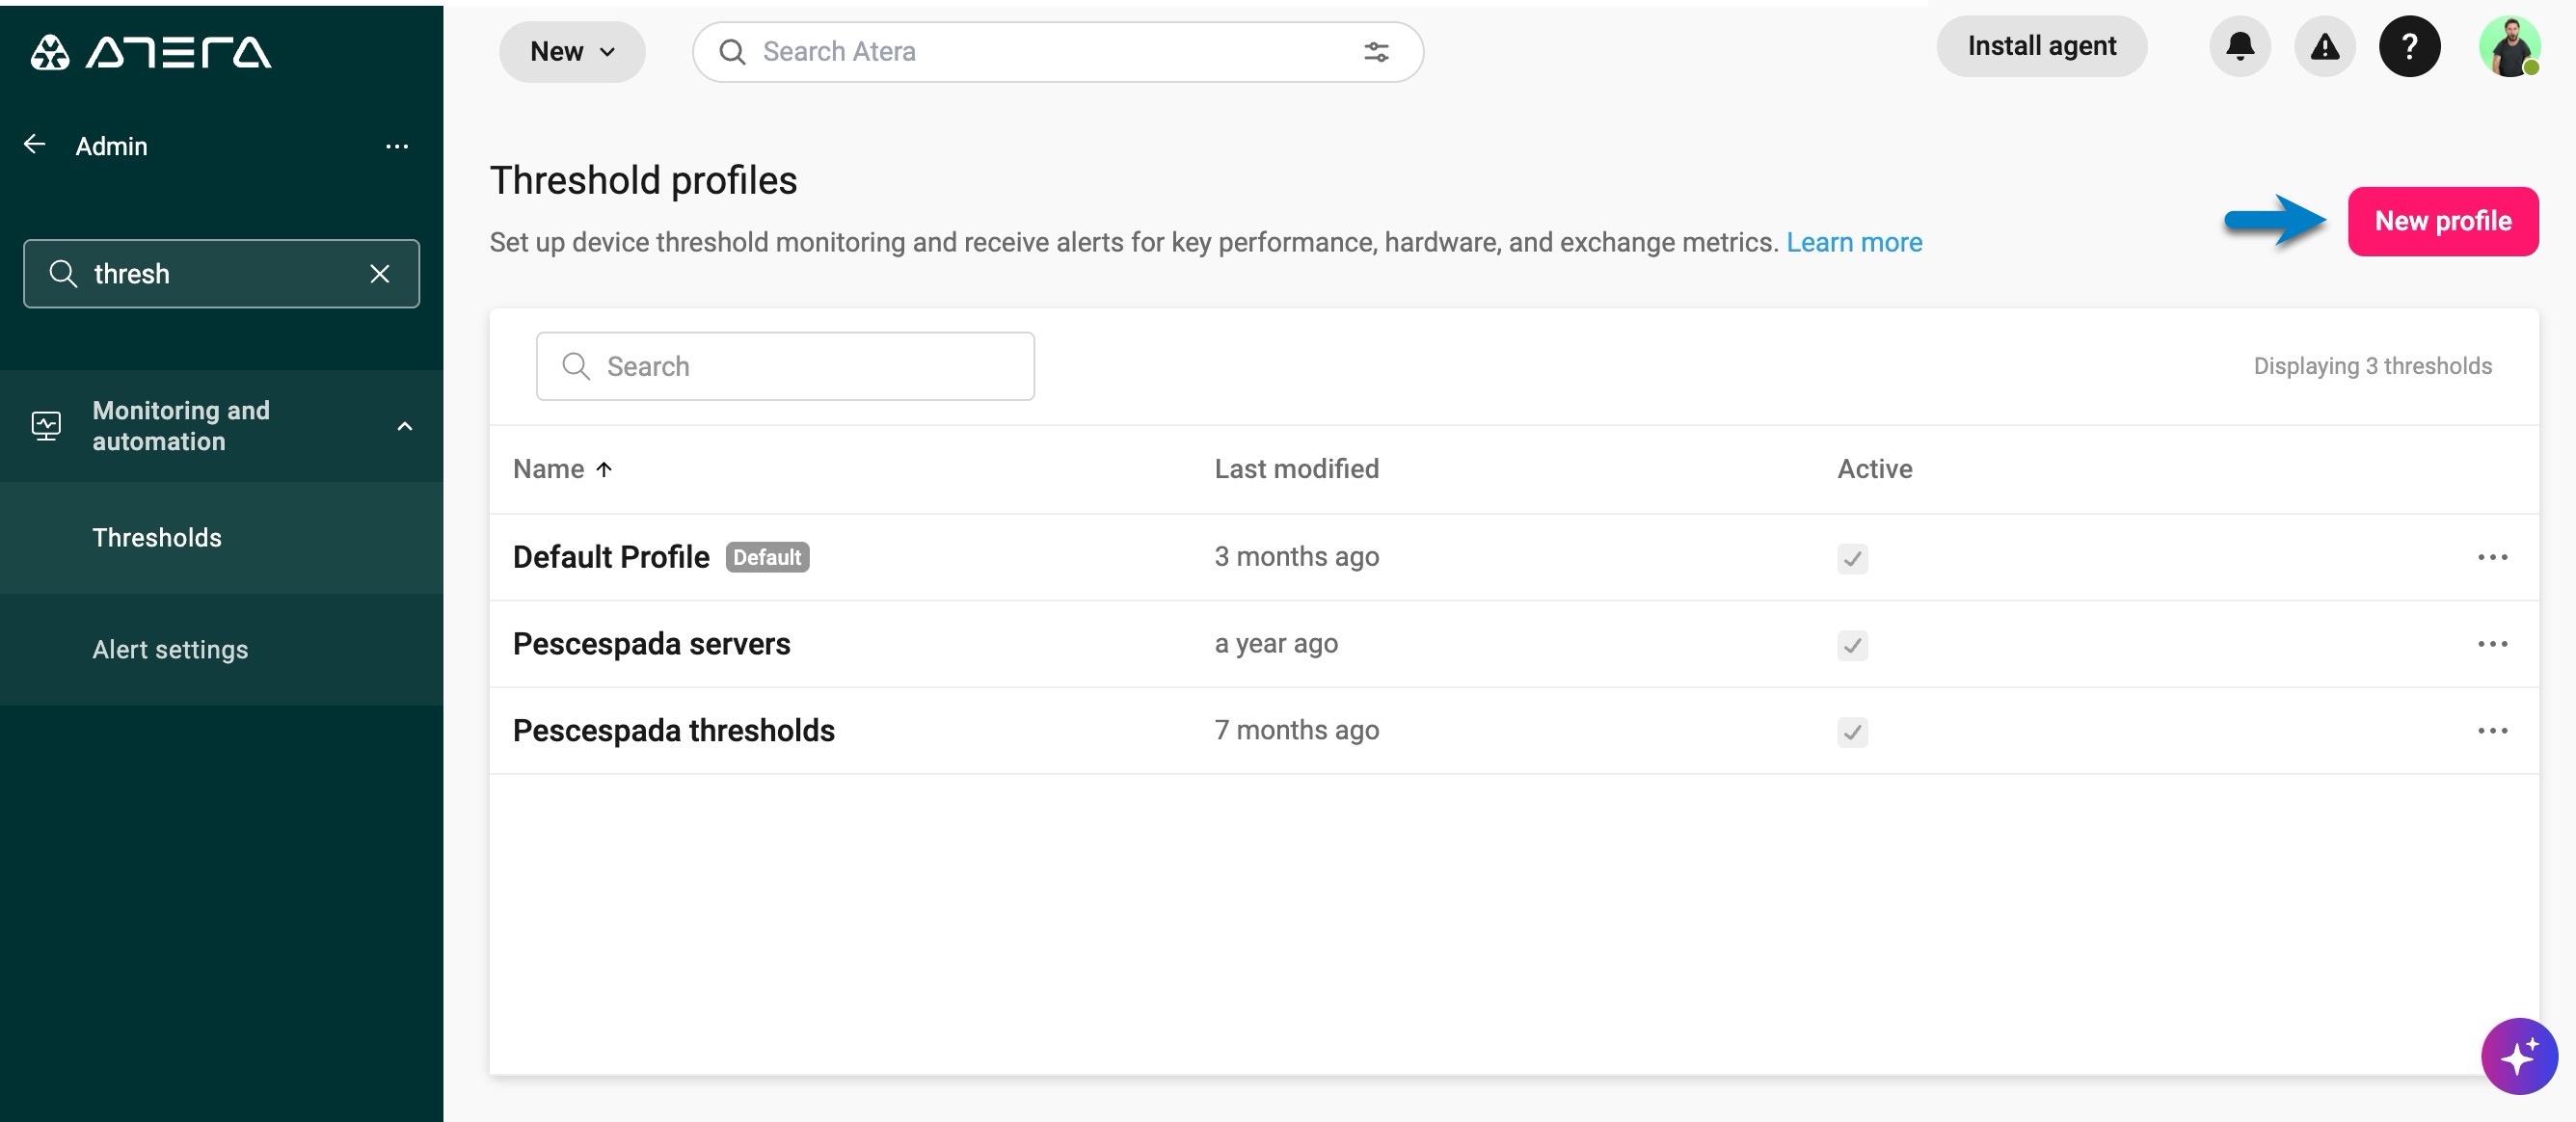Collapse Monitoring and automation section
The image size is (2576, 1122).
coord(405,426)
